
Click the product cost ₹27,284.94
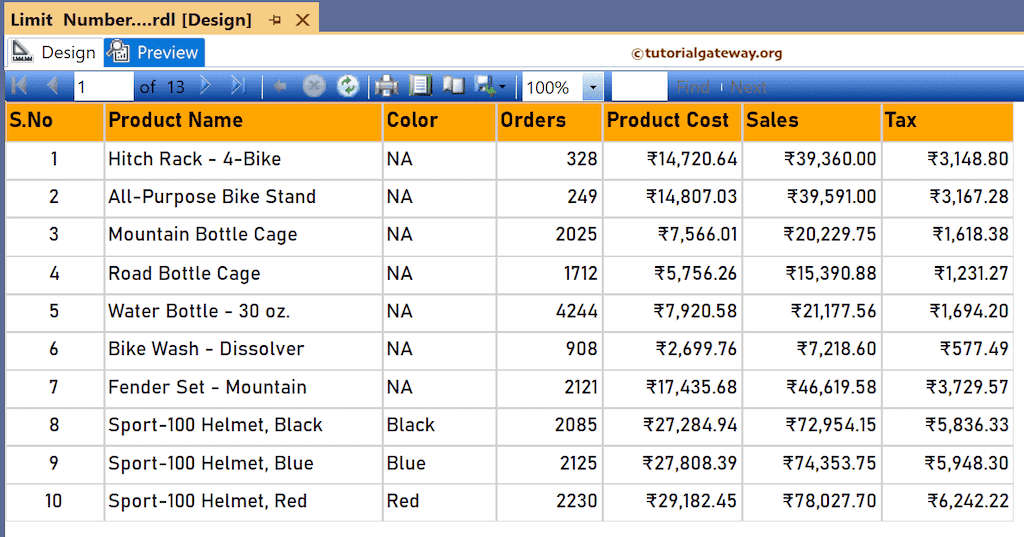point(690,425)
